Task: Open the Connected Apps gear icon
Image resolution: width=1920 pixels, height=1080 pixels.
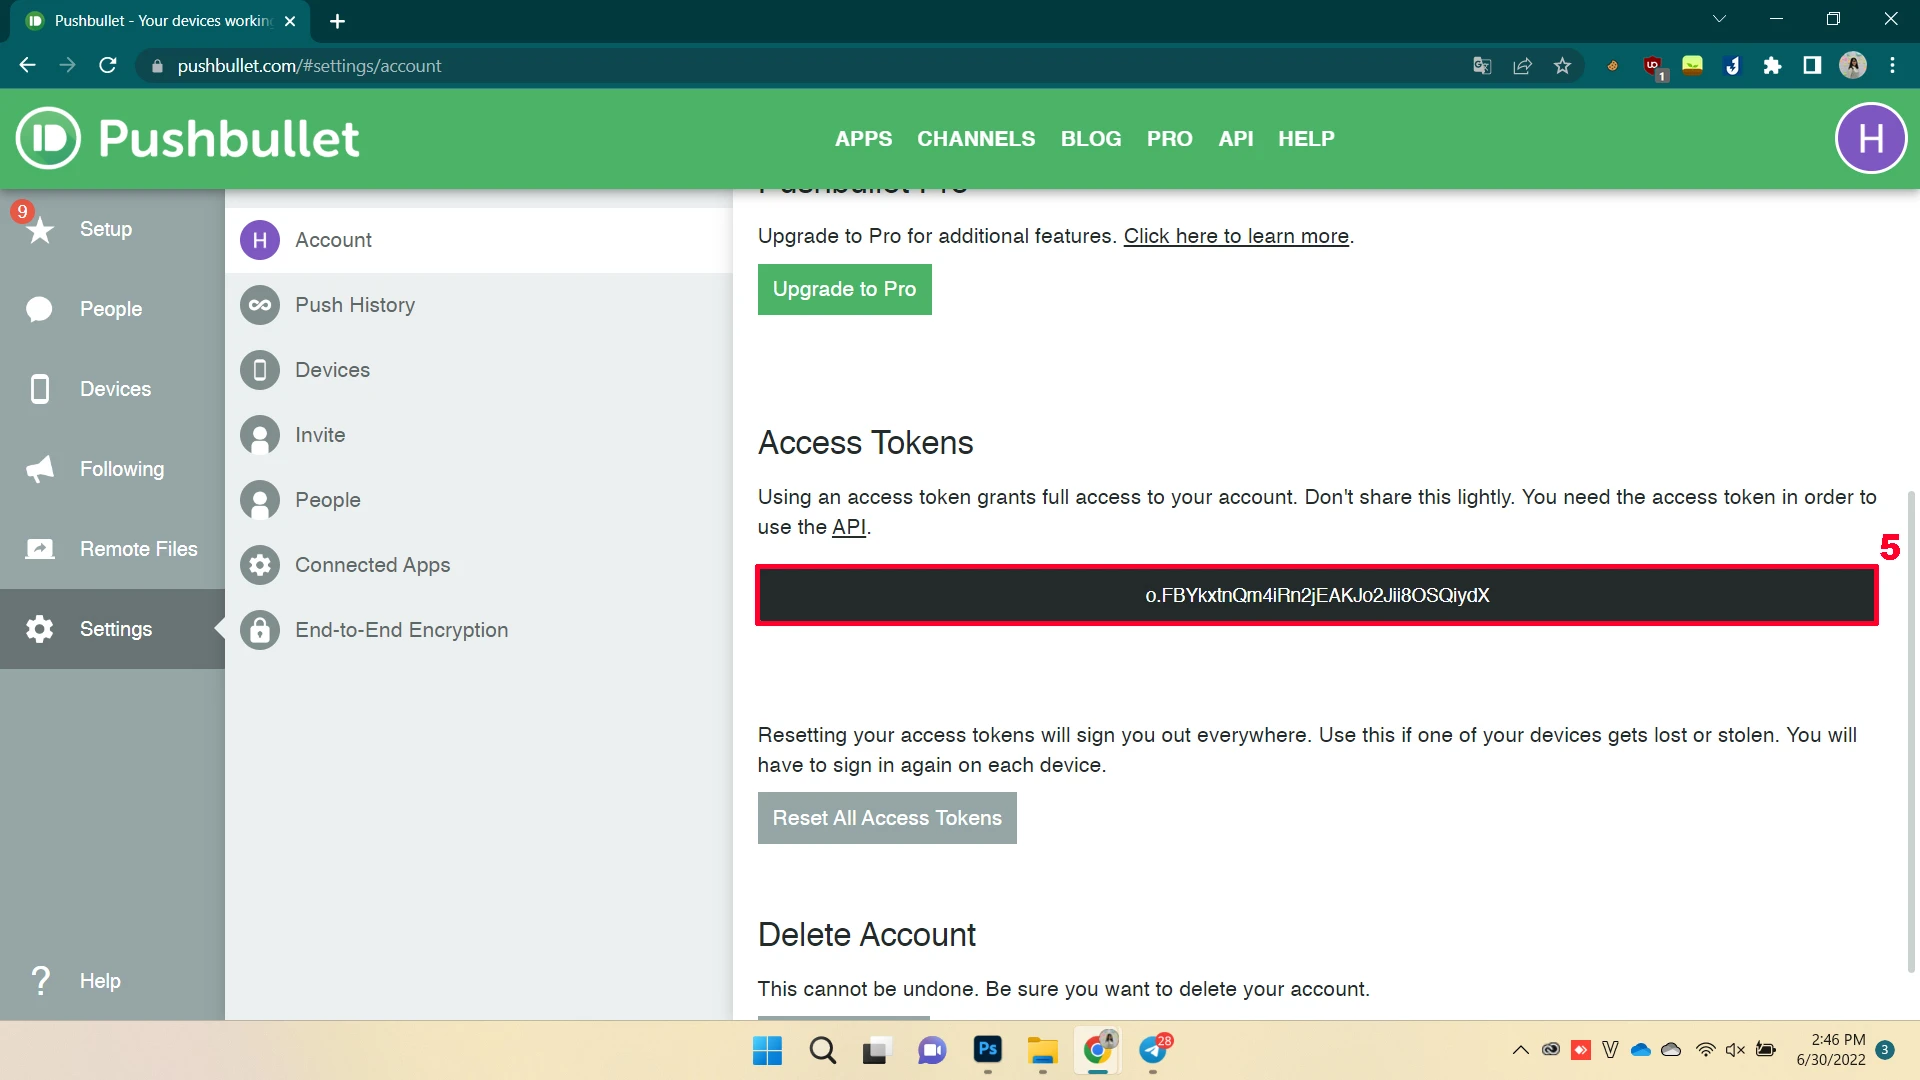Action: pyautogui.click(x=260, y=565)
